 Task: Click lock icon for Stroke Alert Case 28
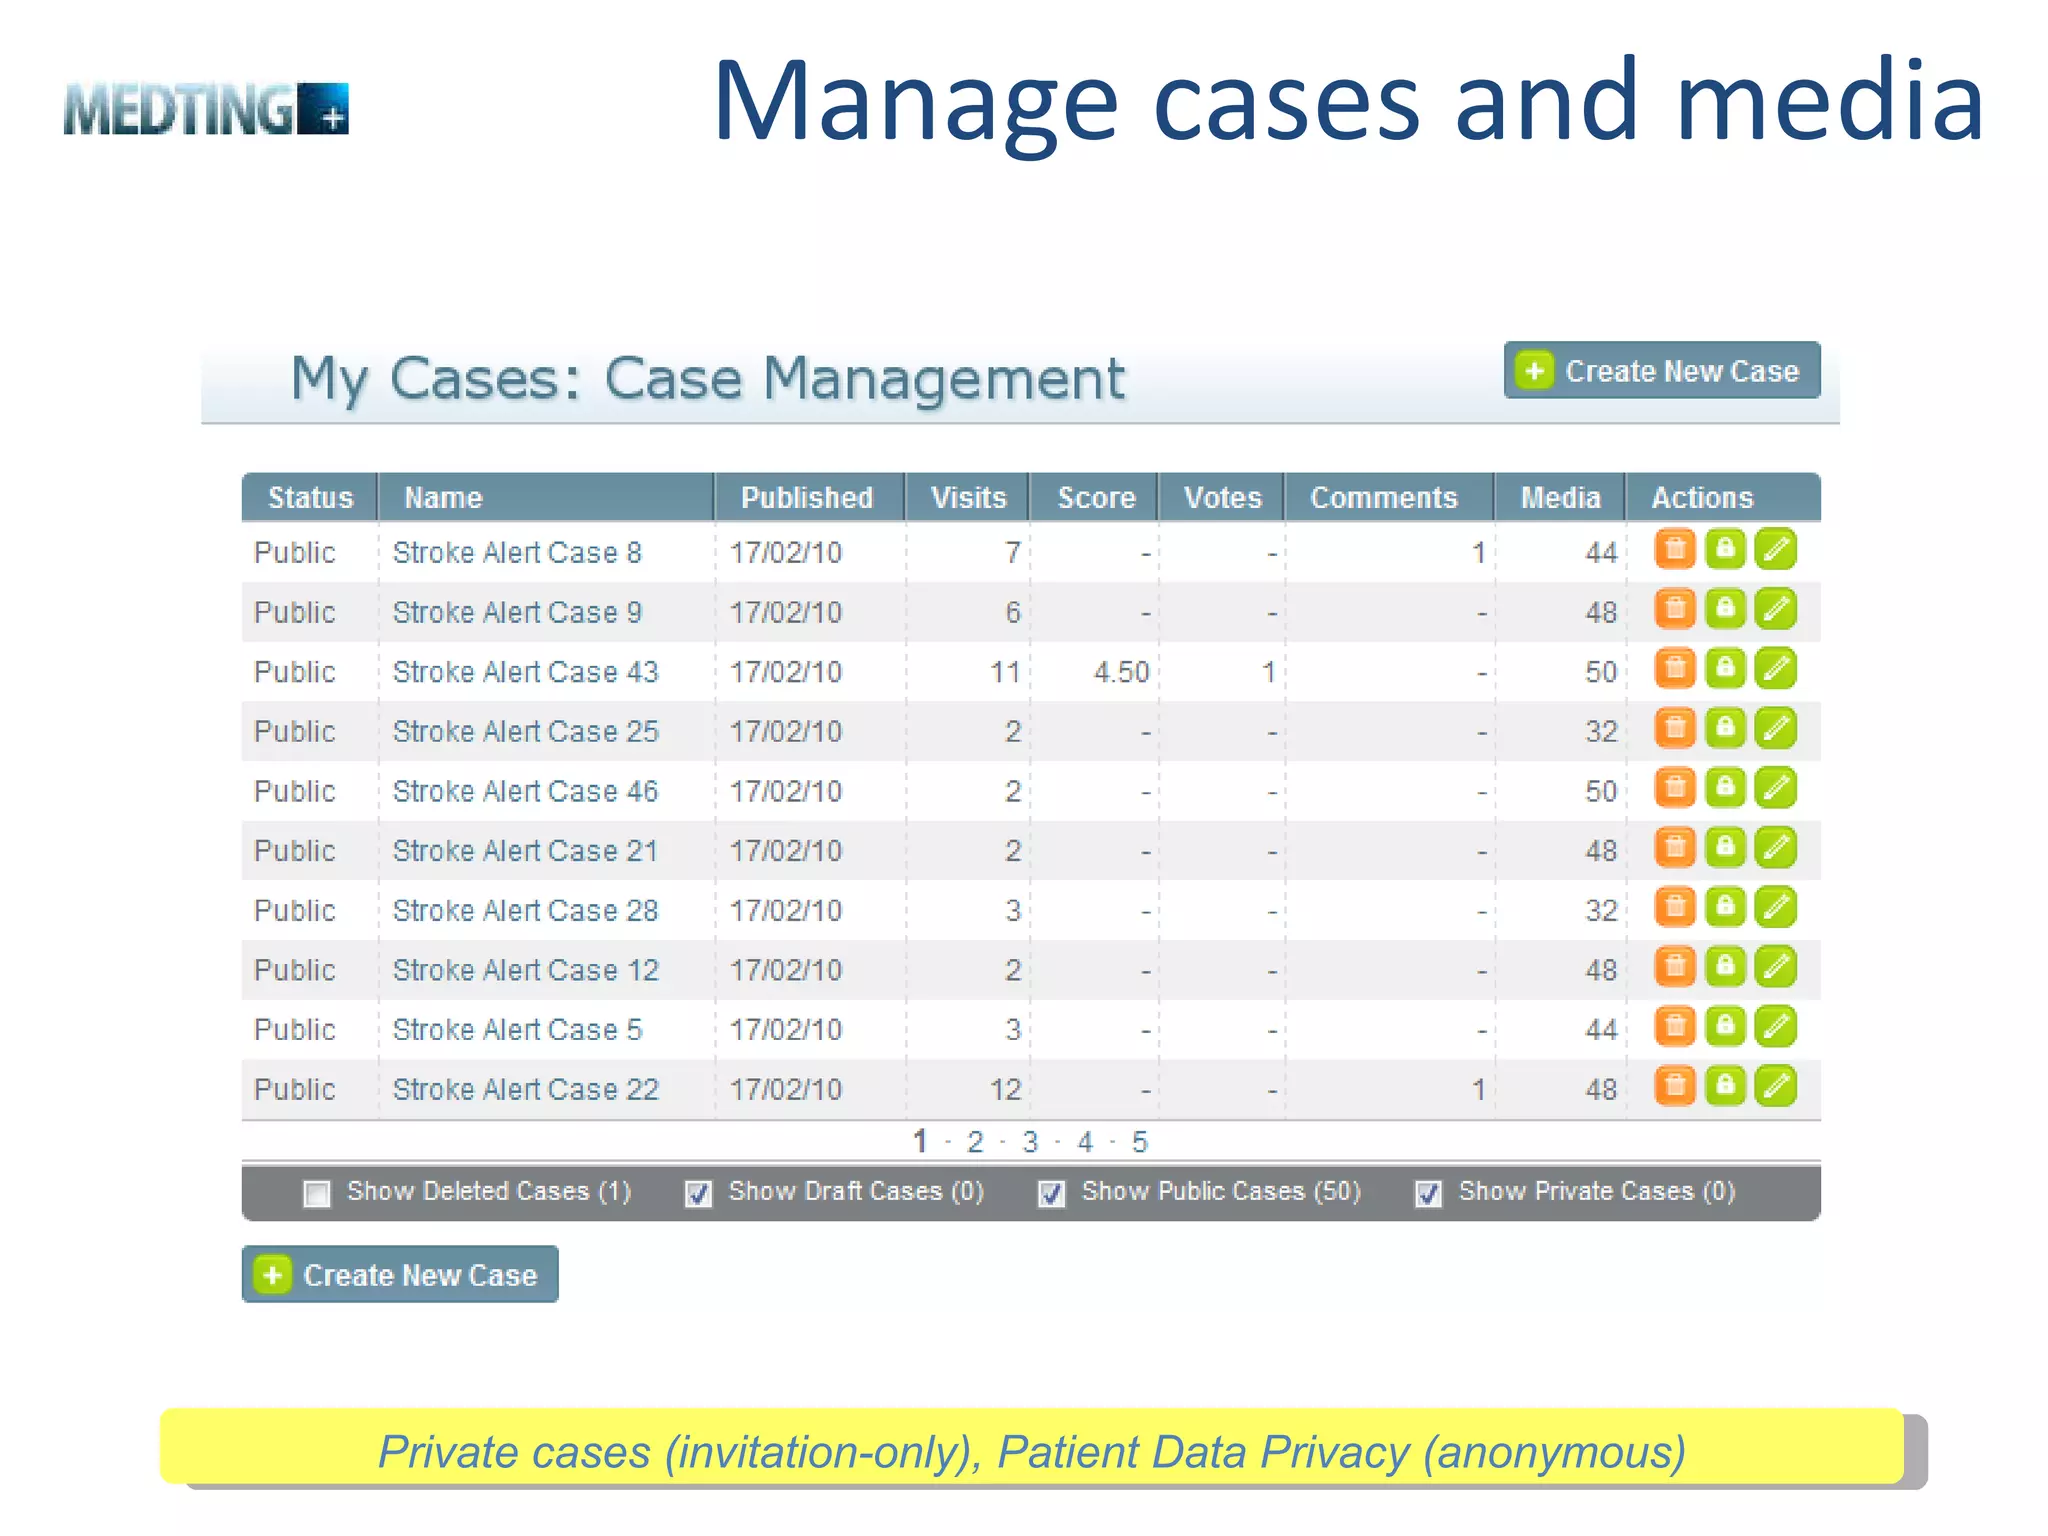[1725, 907]
